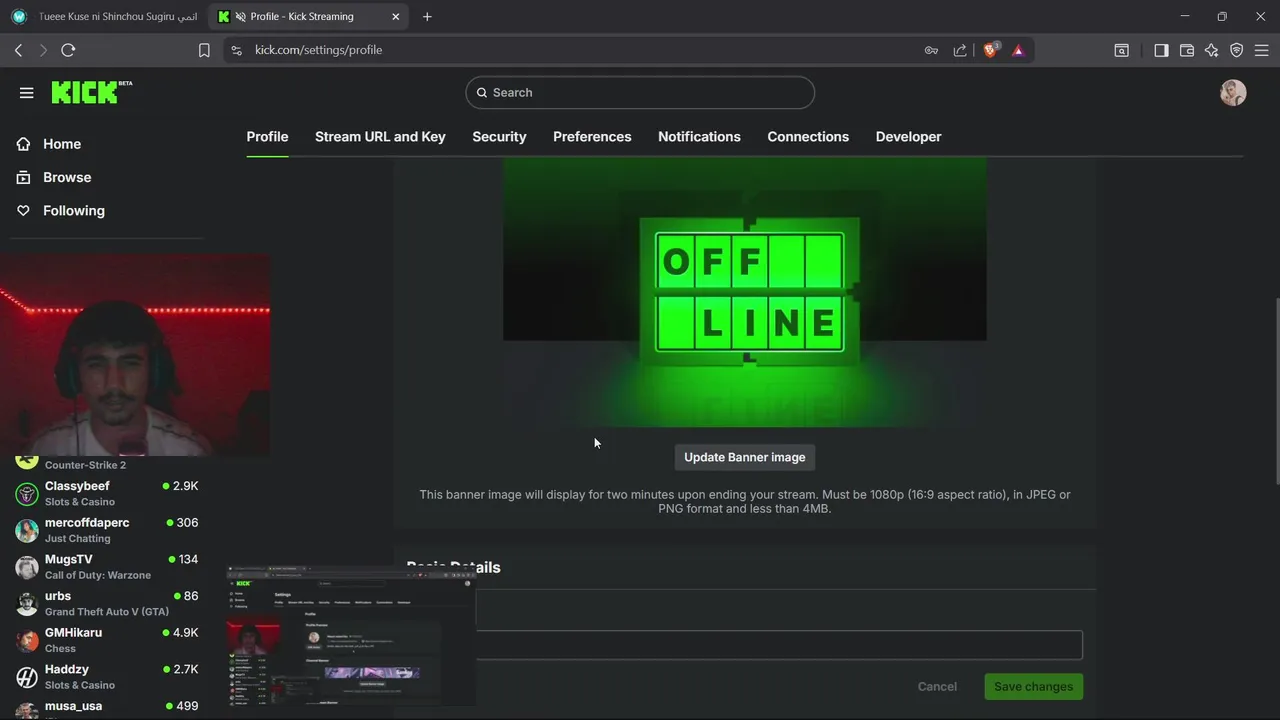This screenshot has width=1280, height=720.
Task: Open MugsTV channel avatar
Action: pyautogui.click(x=27, y=567)
